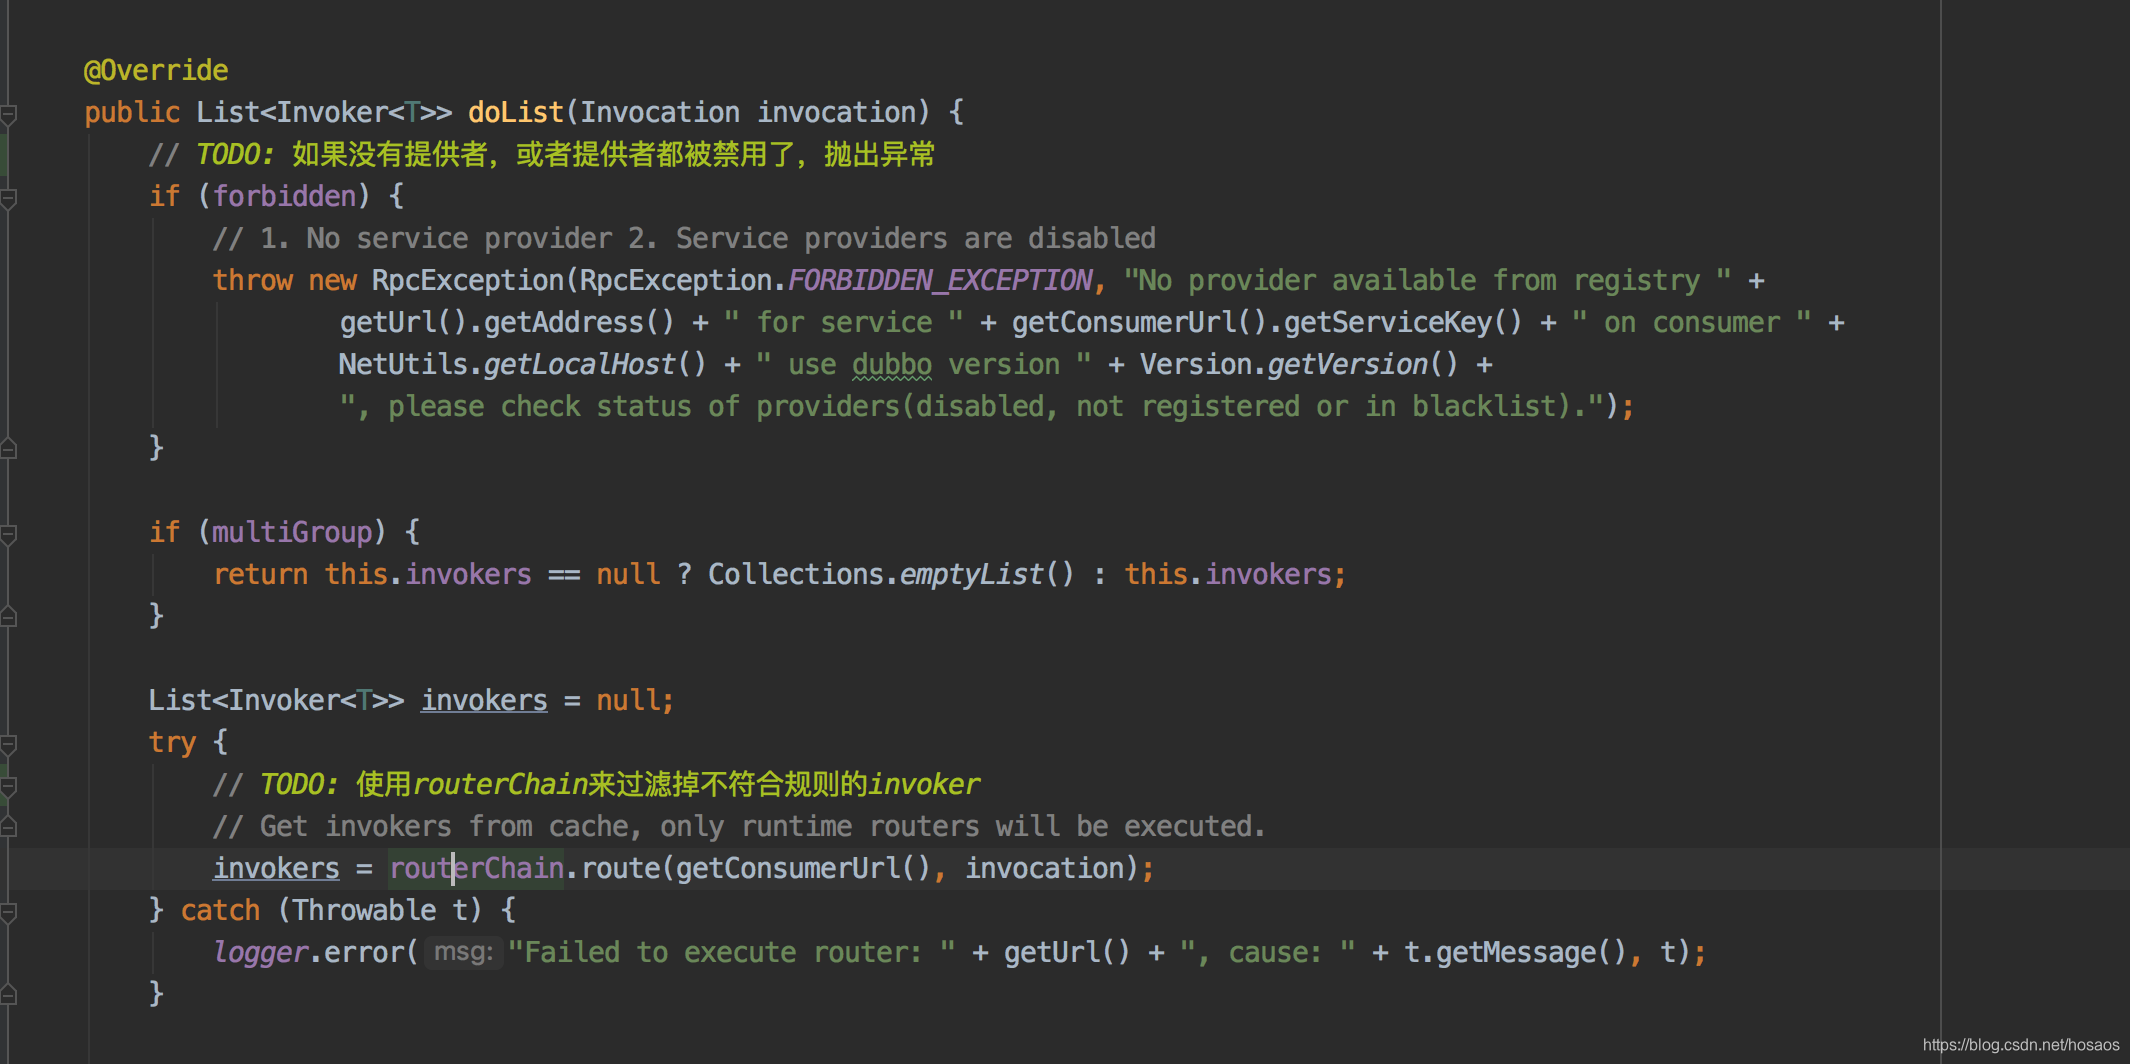Screen dimensions: 2130x1064
Task: Click the doList method name
Action: click(x=516, y=112)
